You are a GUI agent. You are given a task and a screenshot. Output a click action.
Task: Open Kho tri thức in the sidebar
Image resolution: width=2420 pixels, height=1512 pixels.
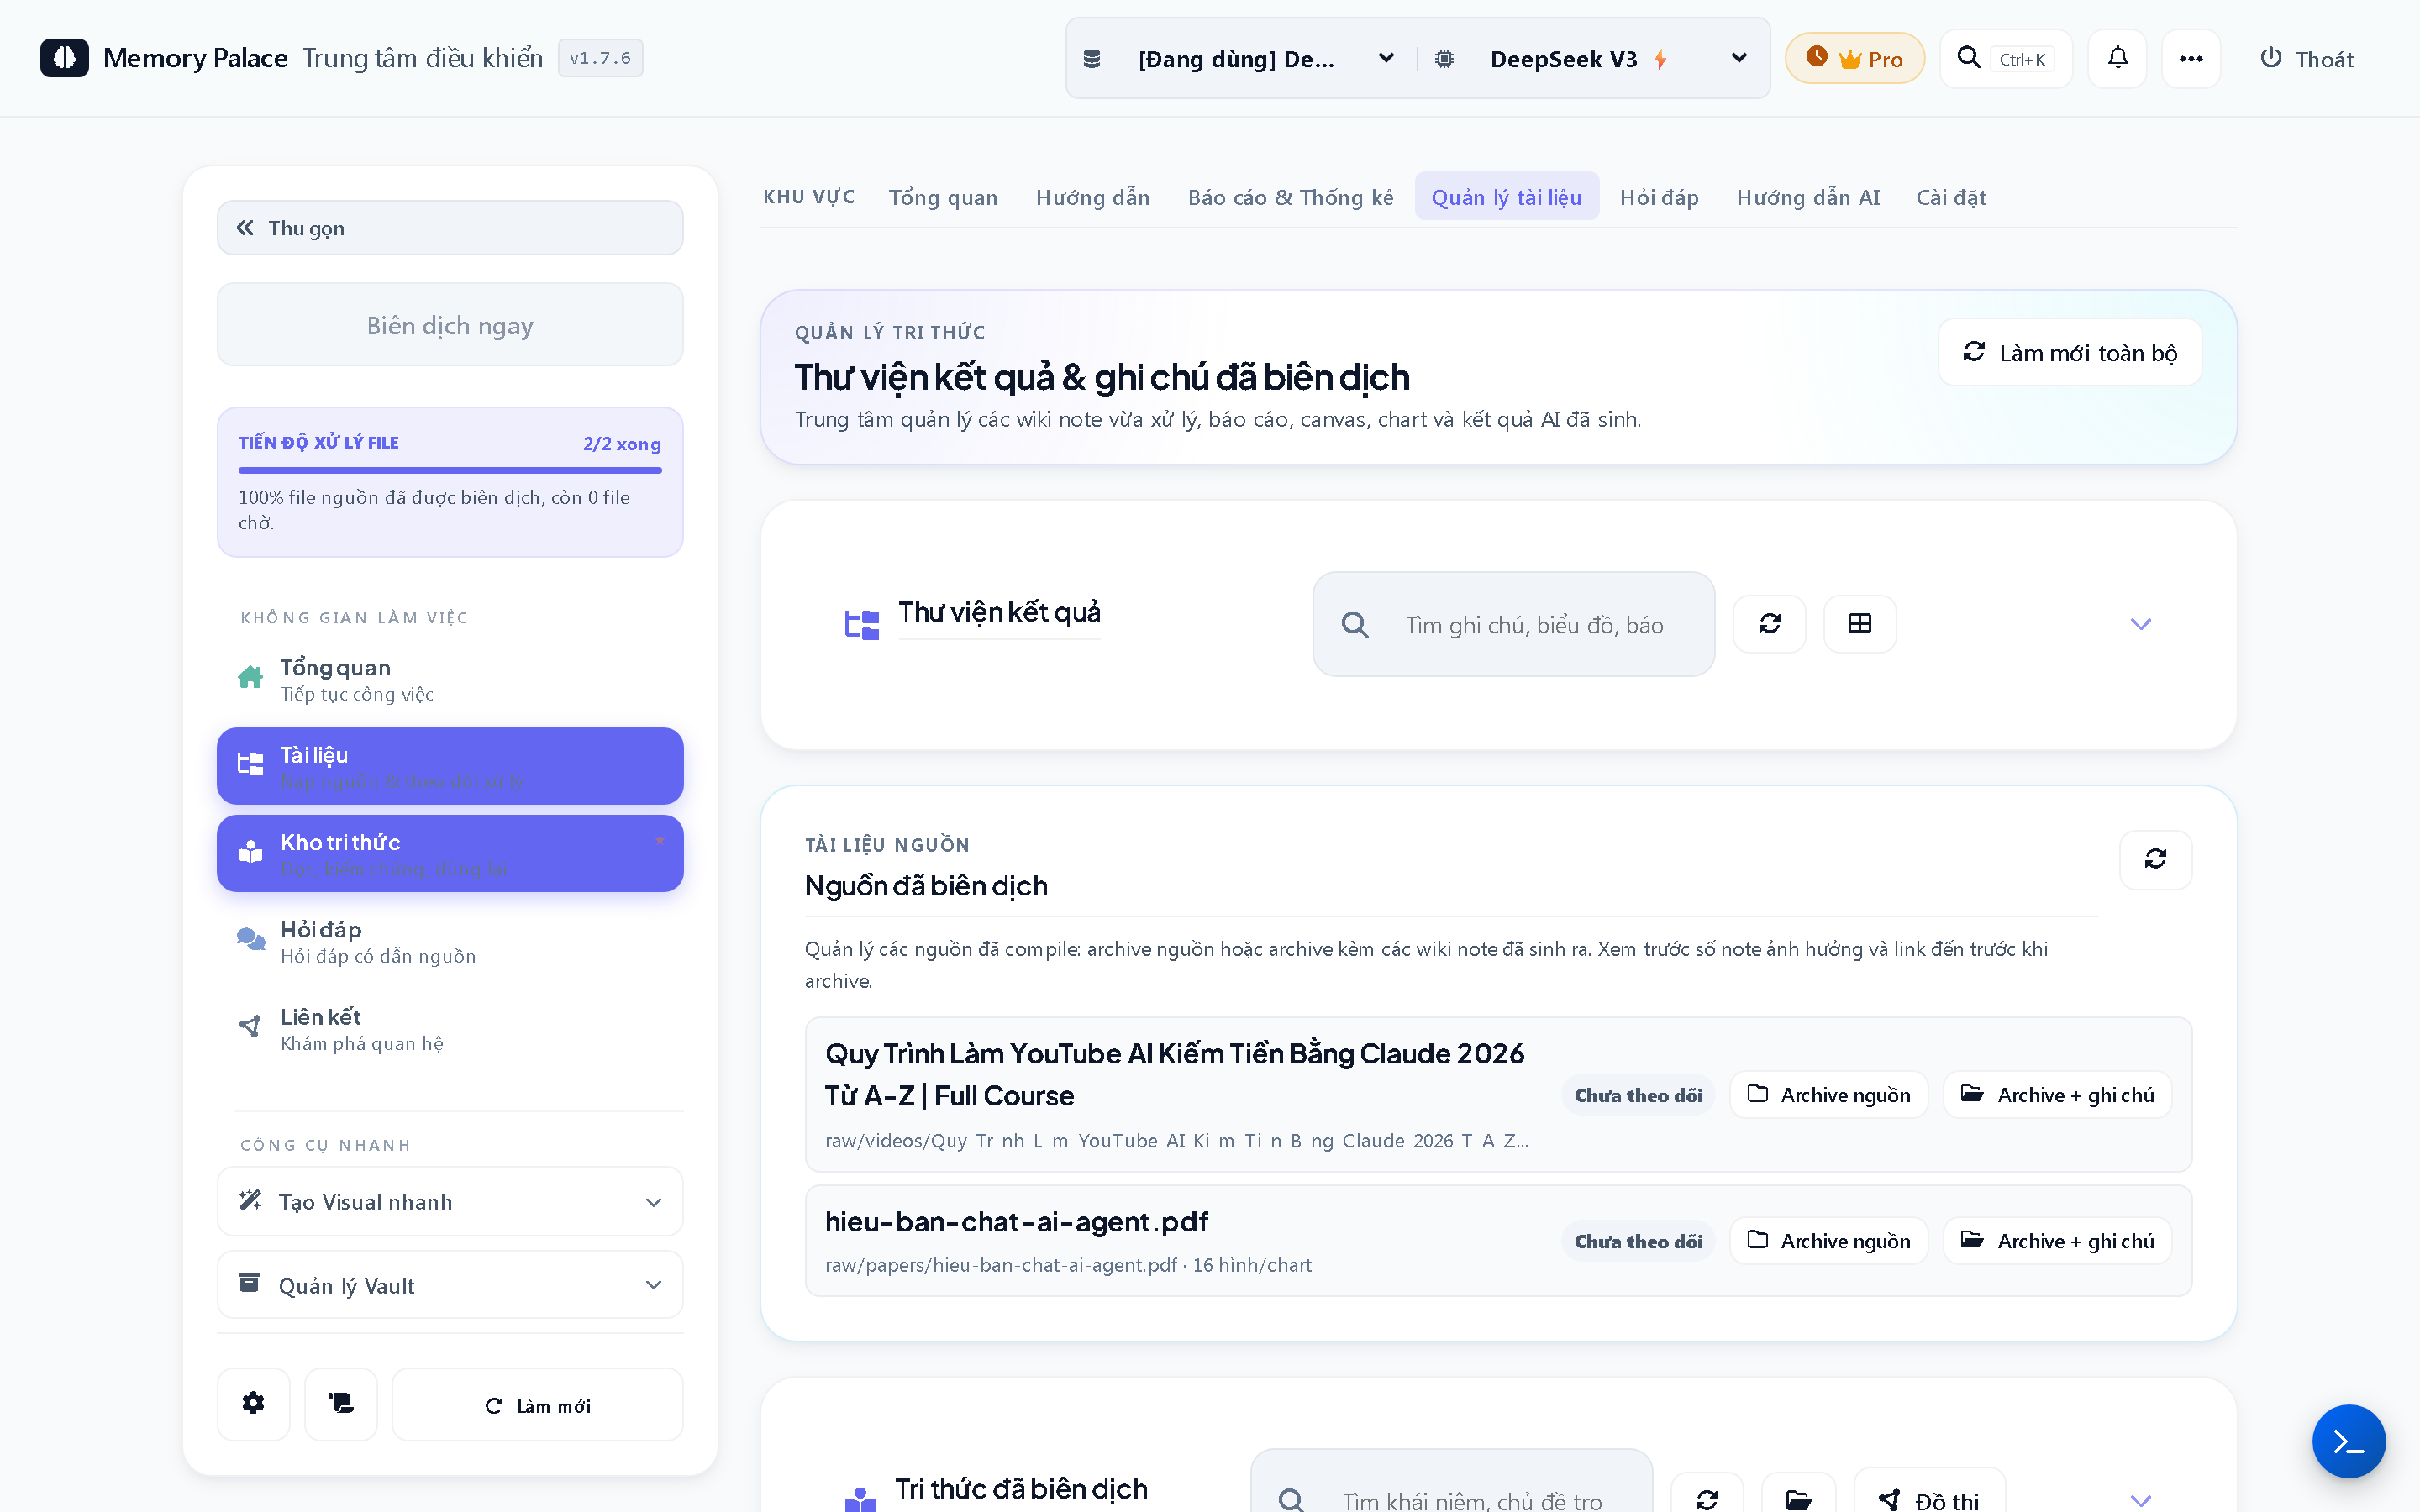[x=450, y=853]
